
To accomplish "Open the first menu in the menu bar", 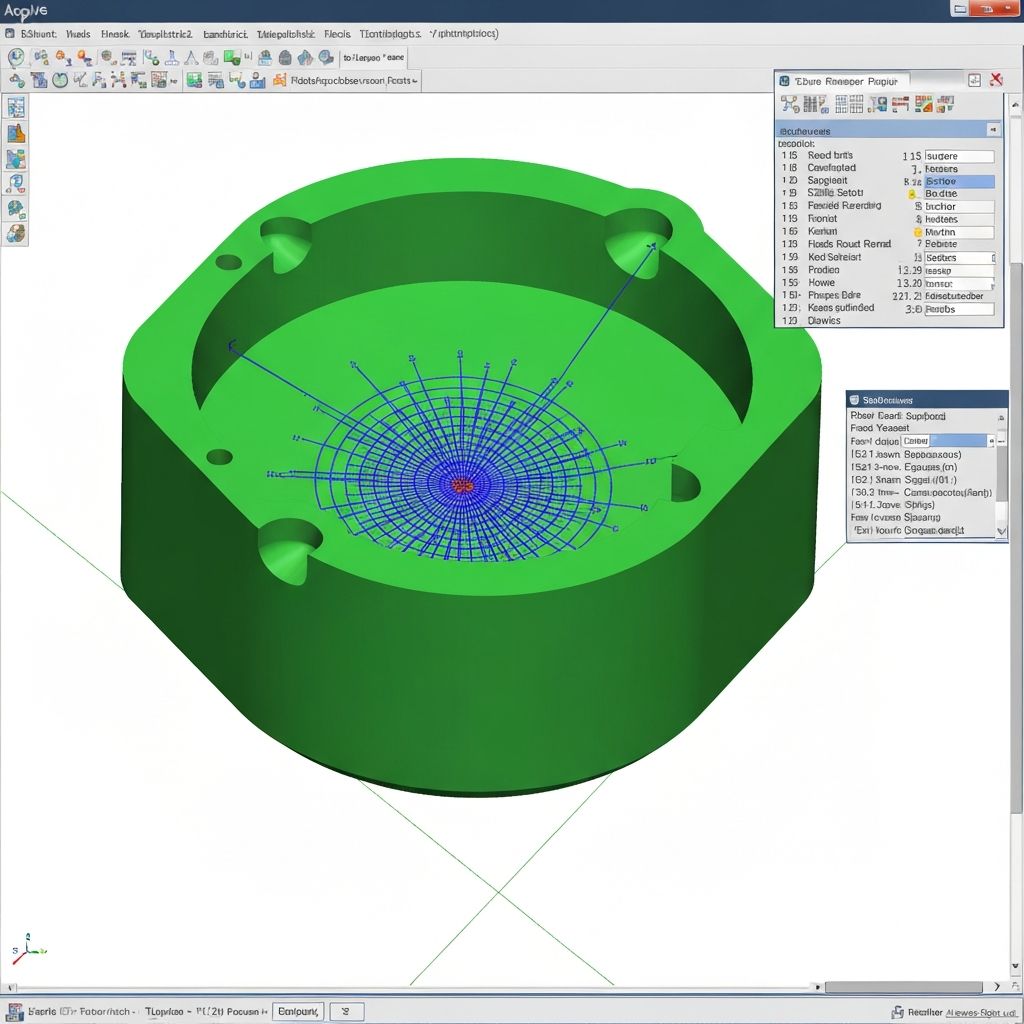I will [x=35, y=33].
